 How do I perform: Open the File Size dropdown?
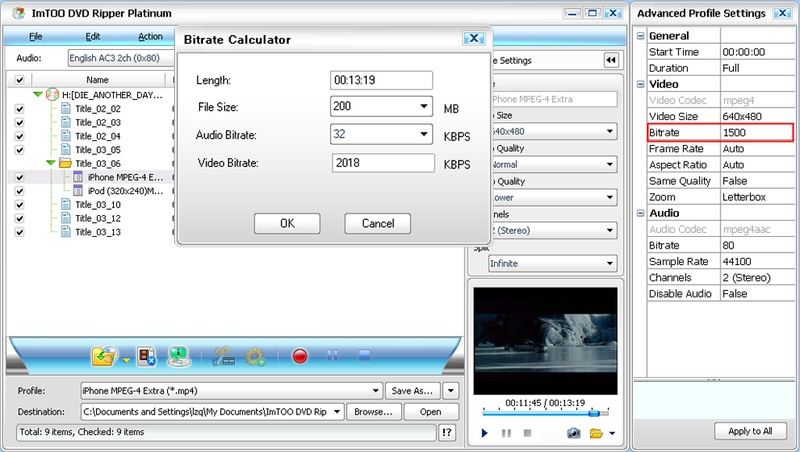(x=423, y=107)
